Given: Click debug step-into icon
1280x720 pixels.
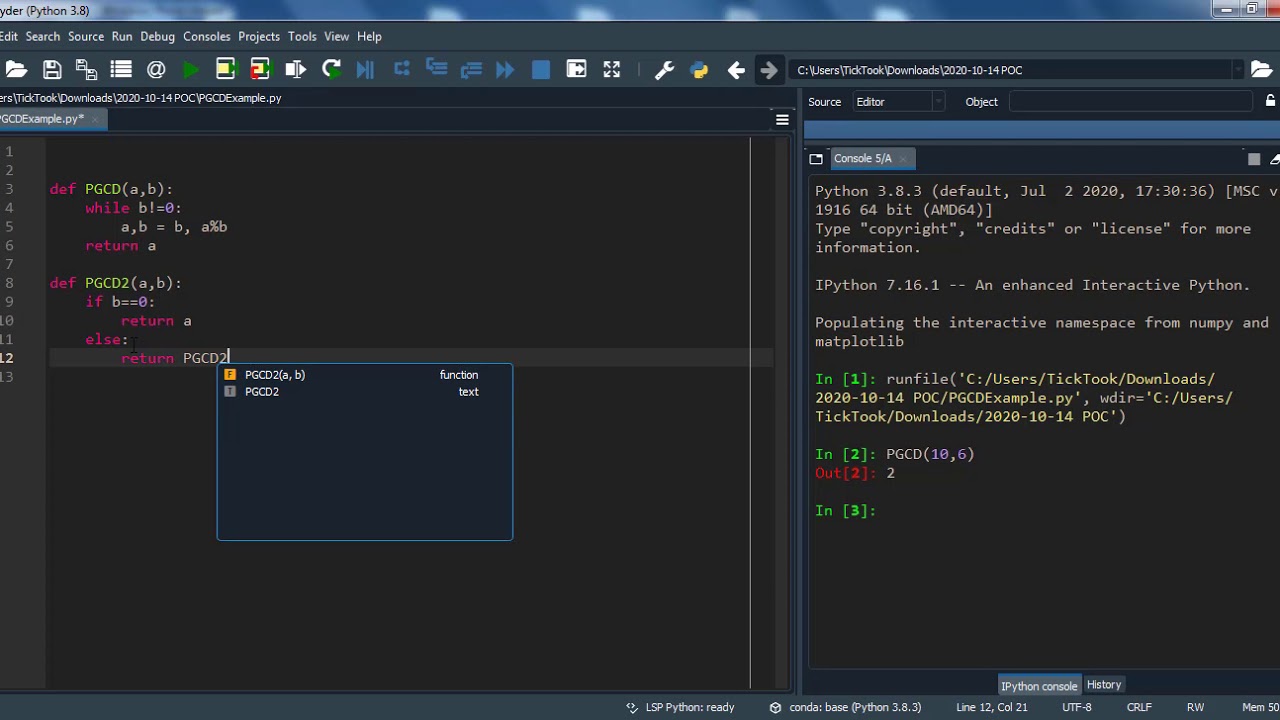Looking at the screenshot, I should tap(436, 69).
